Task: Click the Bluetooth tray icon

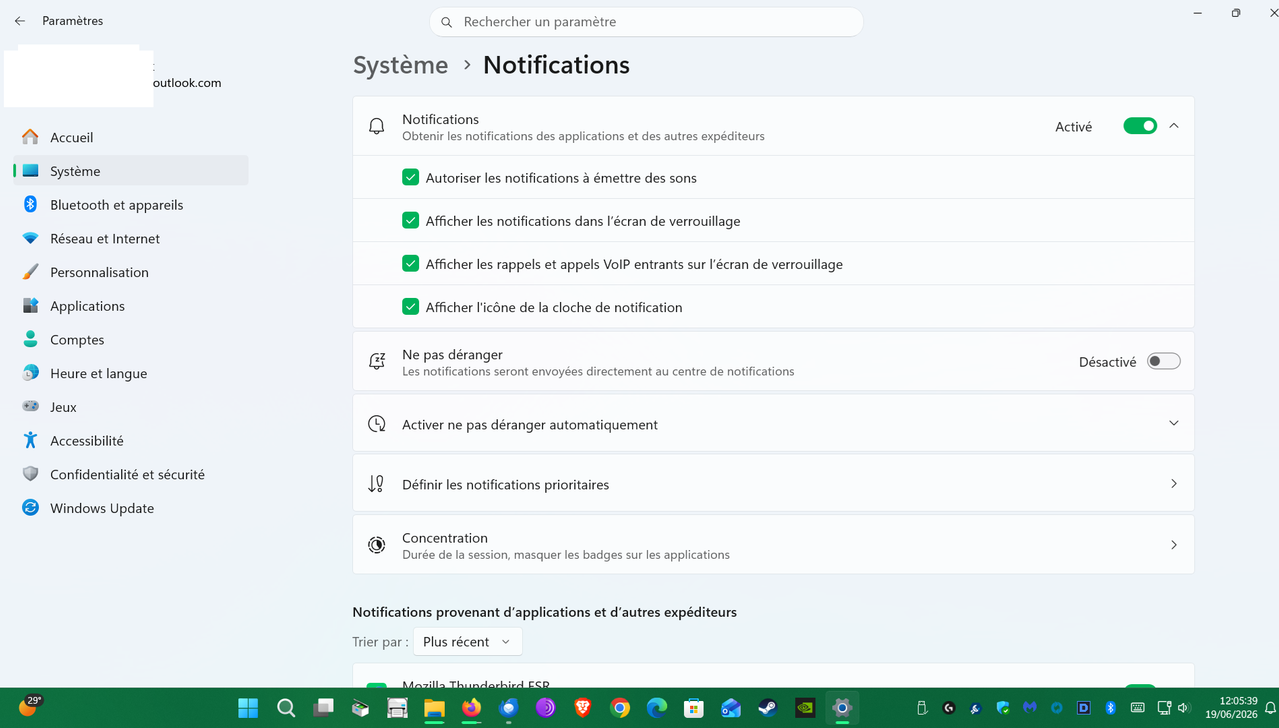Action: [x=1111, y=708]
